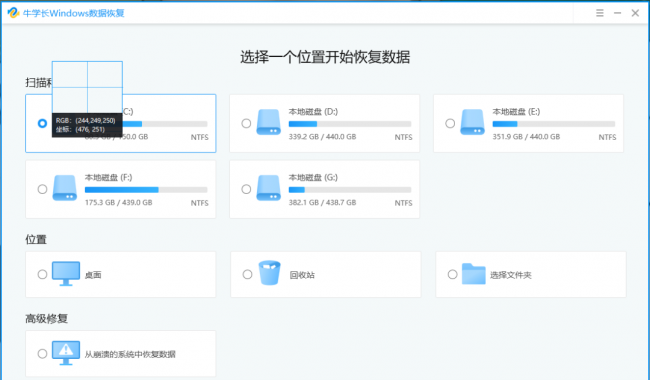This screenshot has width=650, height=380.
Task: Click the 175.3 GB / 439.0 GB text
Action: click(118, 203)
